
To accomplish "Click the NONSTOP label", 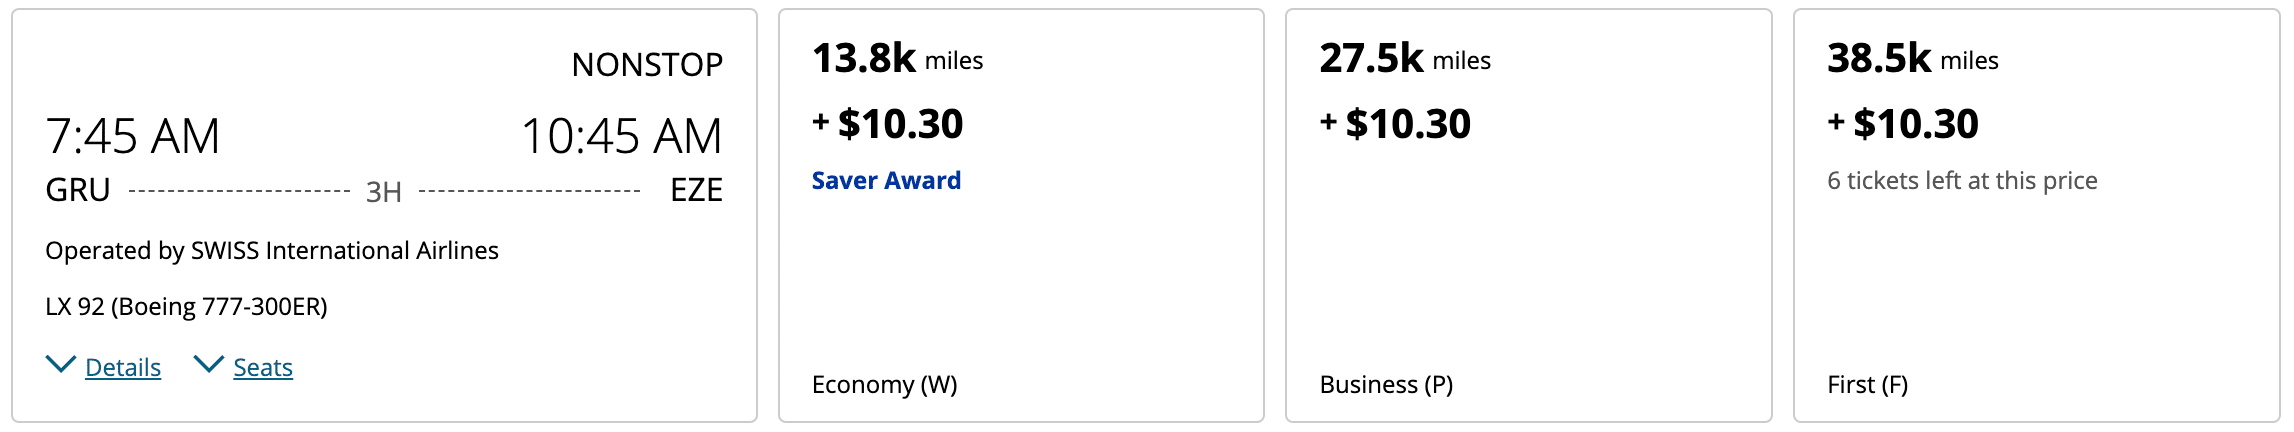I will 647,65.
